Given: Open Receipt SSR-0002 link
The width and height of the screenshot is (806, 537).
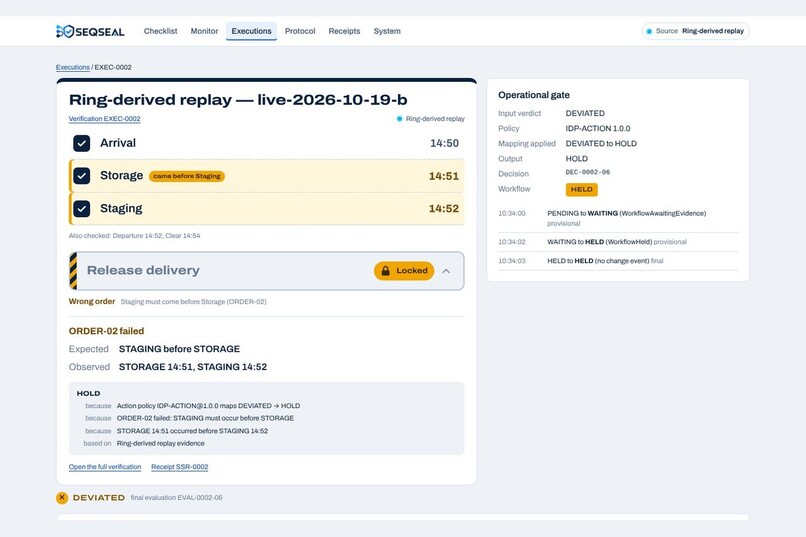Looking at the screenshot, I should (179, 467).
